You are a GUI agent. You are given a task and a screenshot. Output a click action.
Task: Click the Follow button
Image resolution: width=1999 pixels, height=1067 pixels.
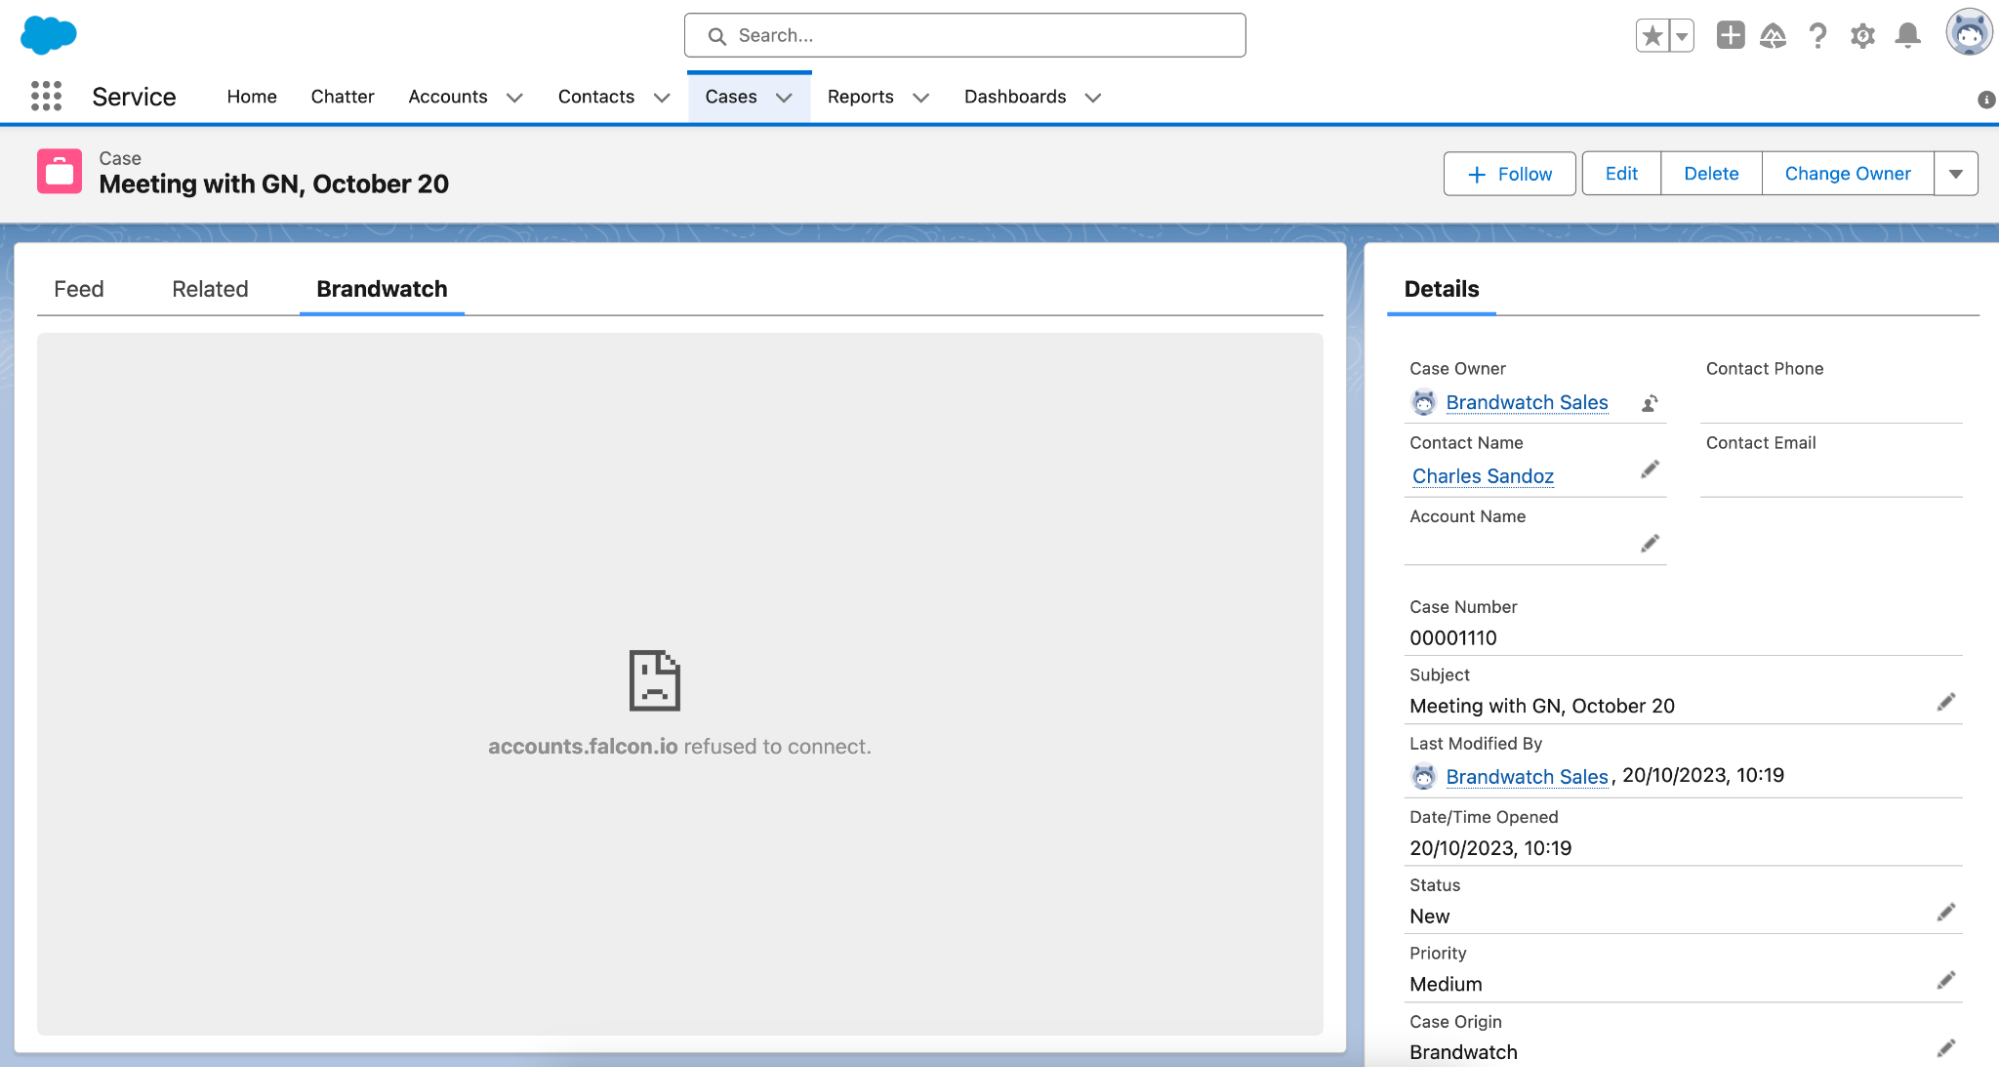pos(1510,174)
